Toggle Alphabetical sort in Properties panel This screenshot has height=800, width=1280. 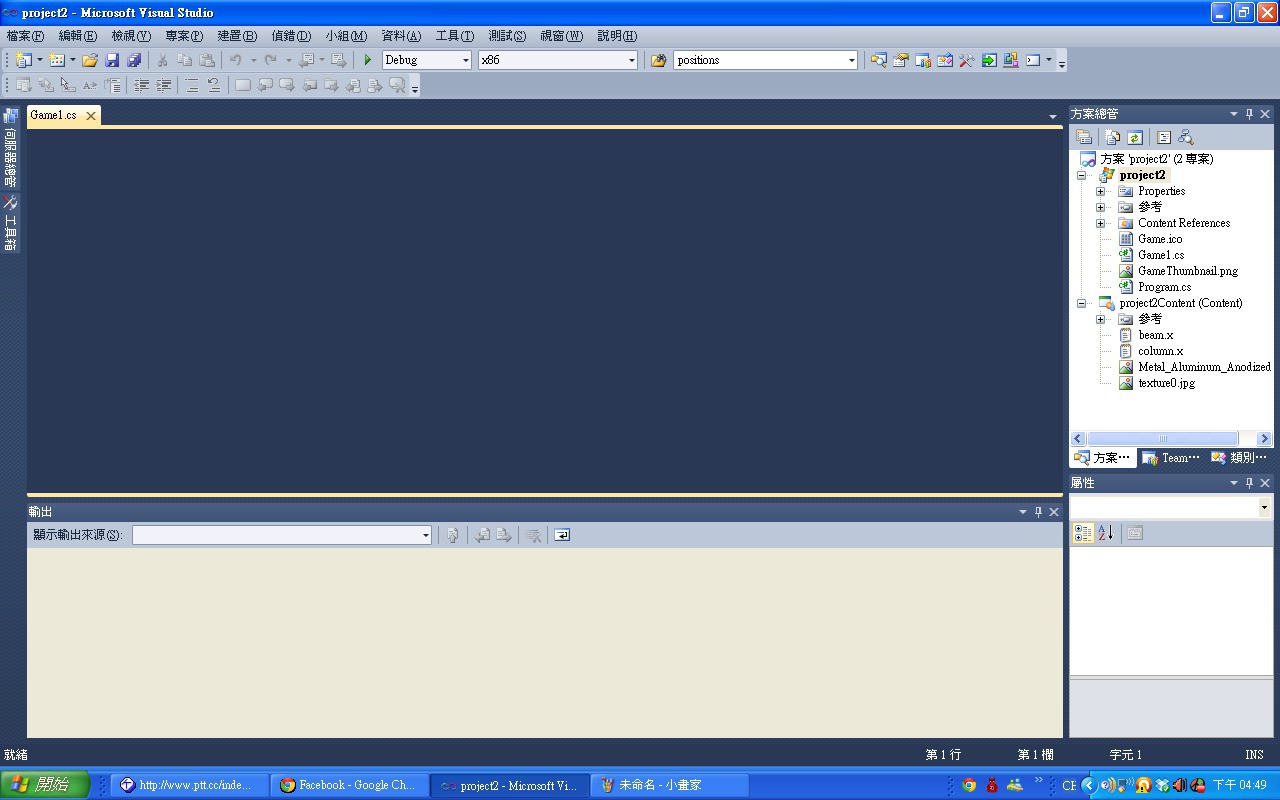[1105, 533]
